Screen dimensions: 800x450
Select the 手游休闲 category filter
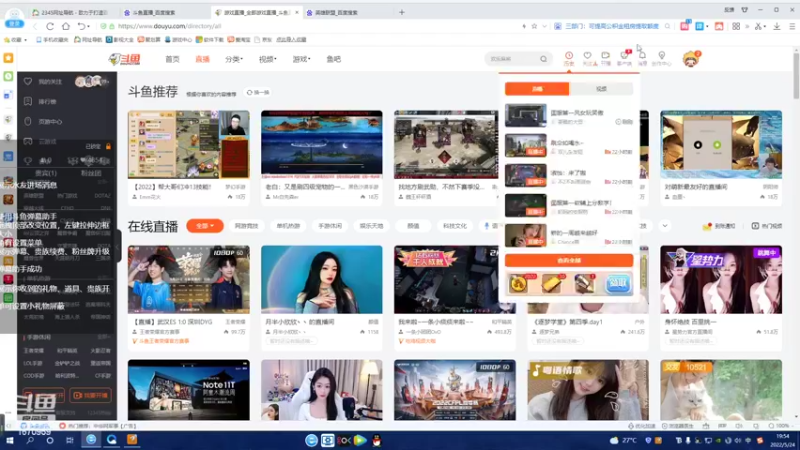click(x=330, y=226)
